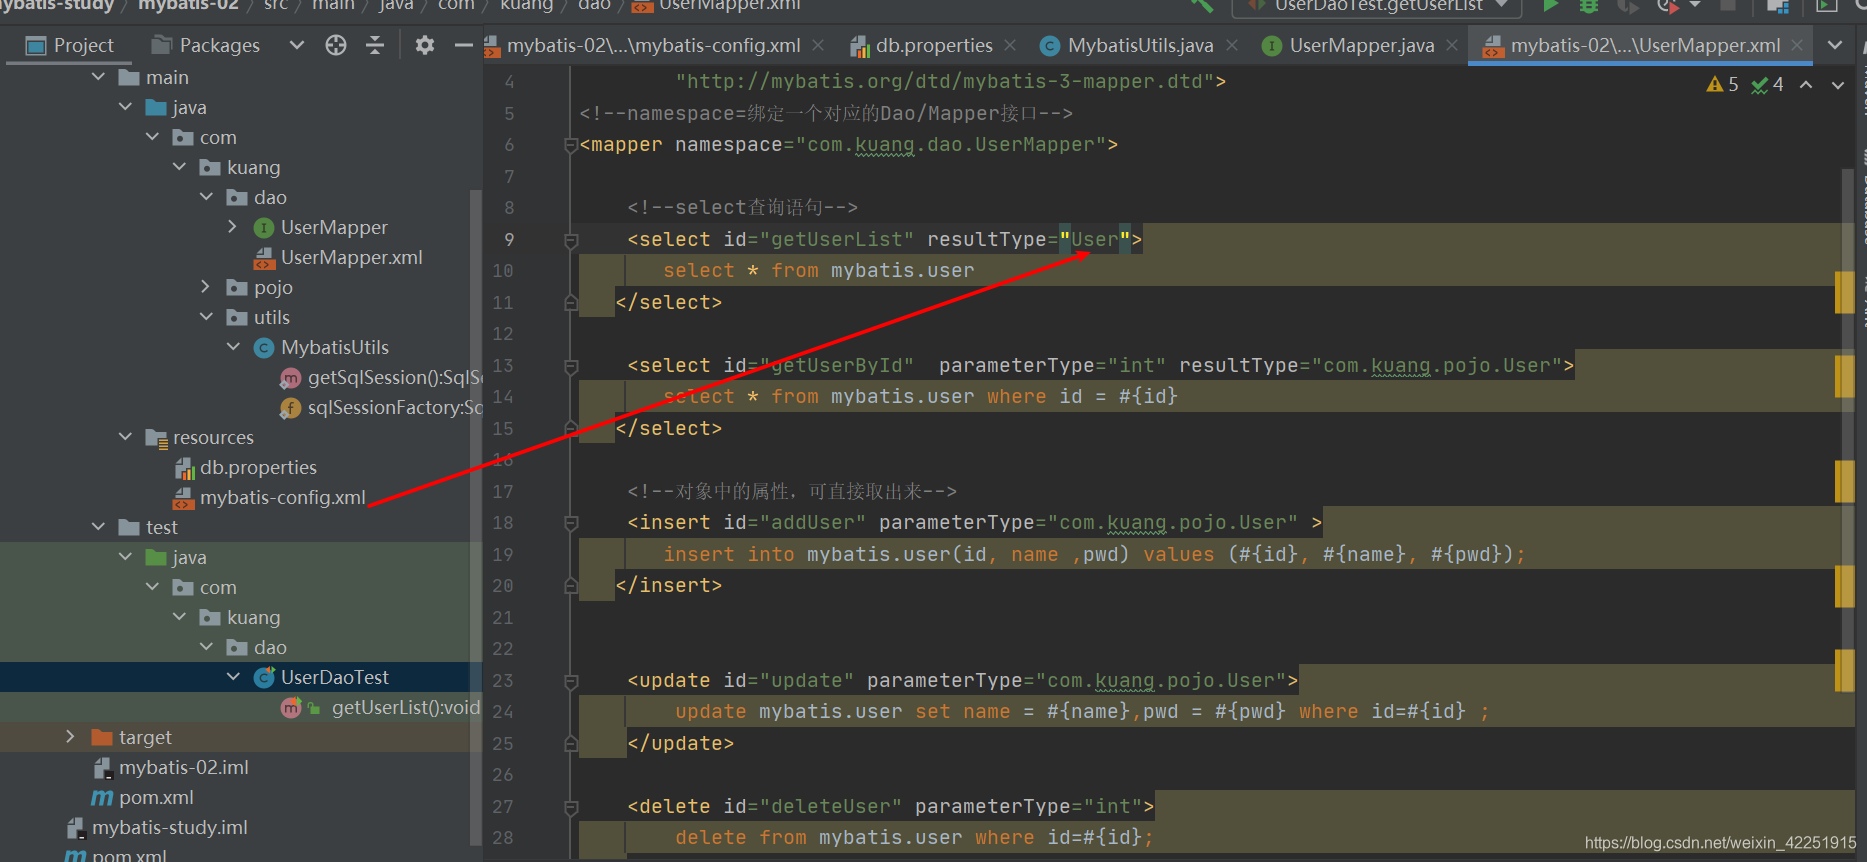Fold the mapper tag at line 6

(571, 146)
